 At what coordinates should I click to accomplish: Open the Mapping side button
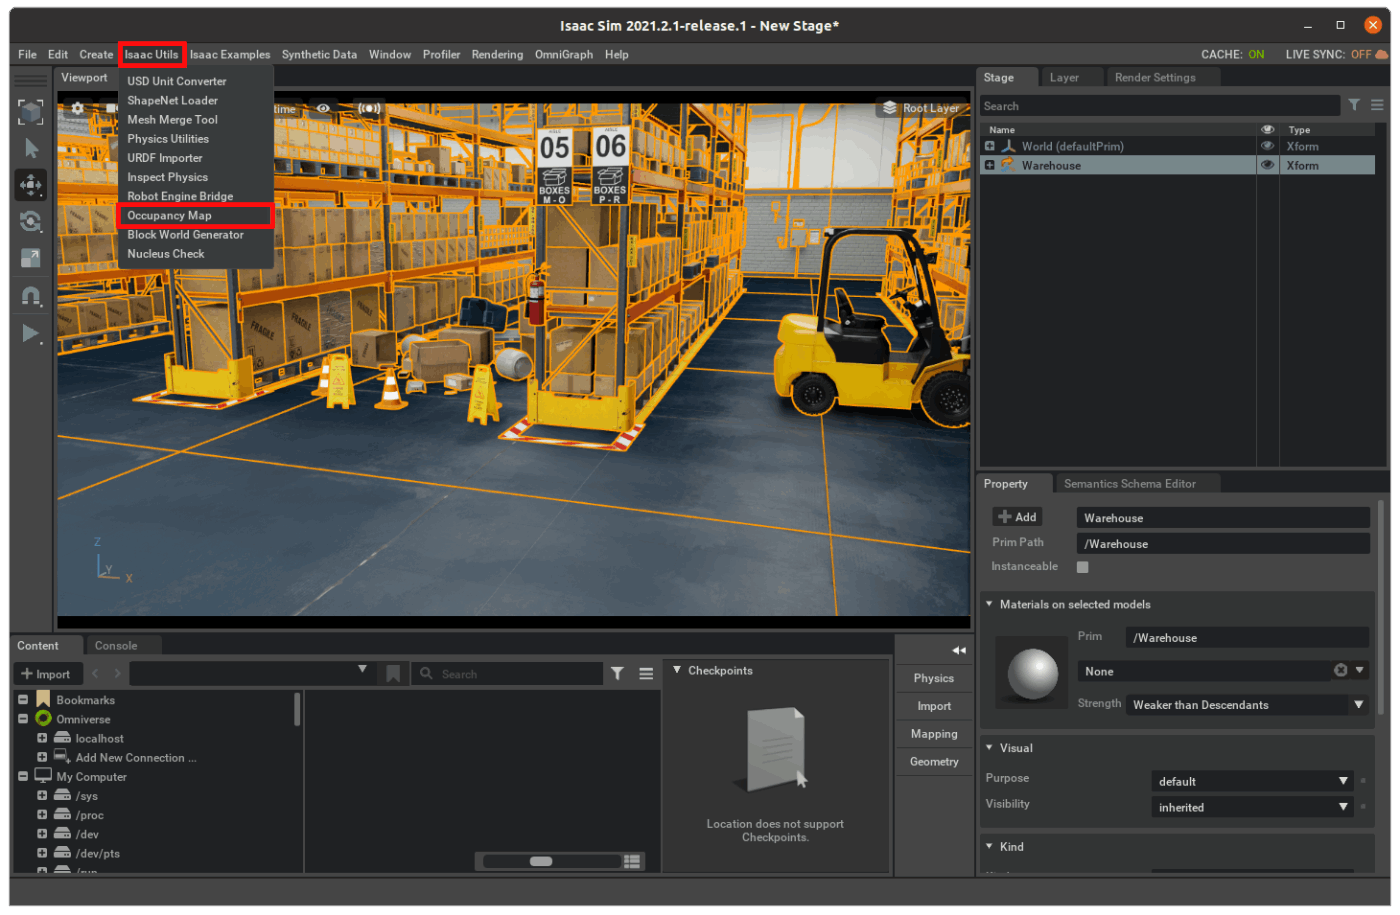[x=934, y=734]
